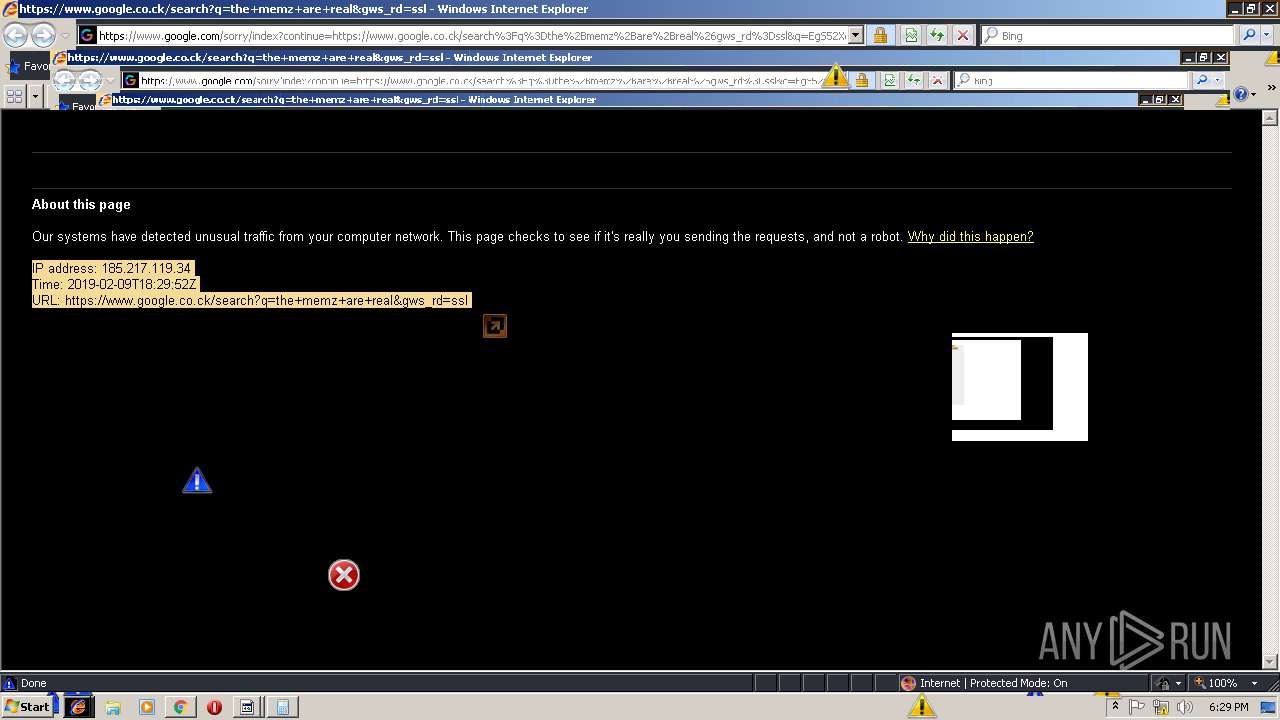The height and width of the screenshot is (720, 1280).
Task: Click the 'Done' status bar text
Action: (x=34, y=684)
